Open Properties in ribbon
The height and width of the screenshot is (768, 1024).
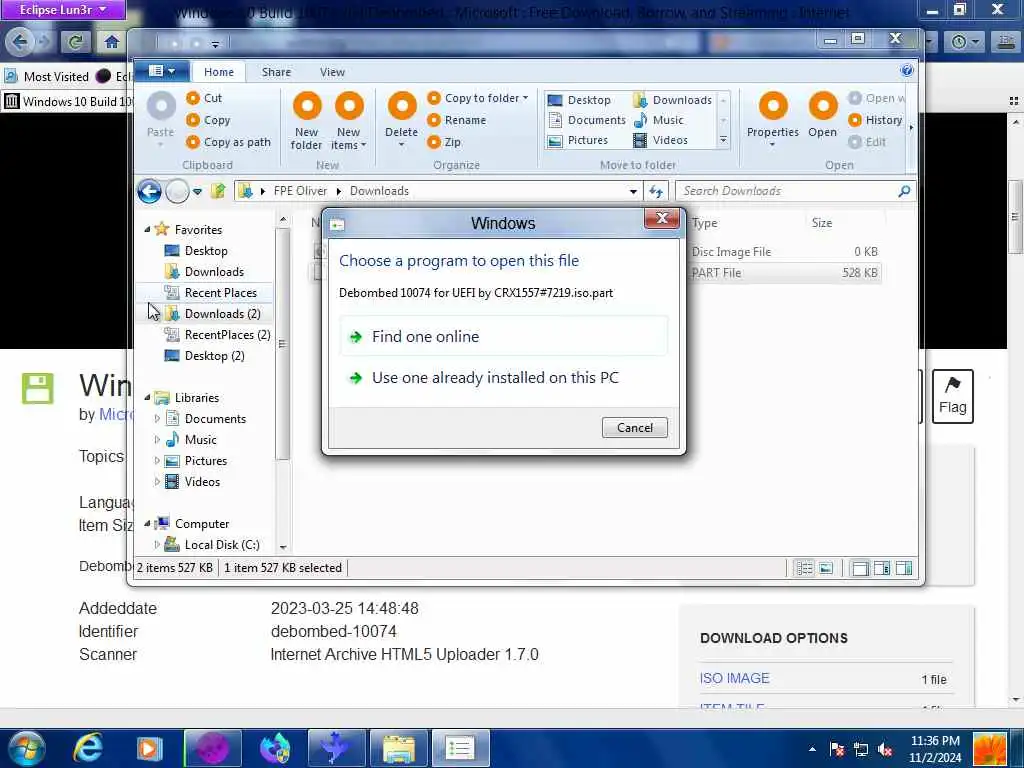coord(773,118)
